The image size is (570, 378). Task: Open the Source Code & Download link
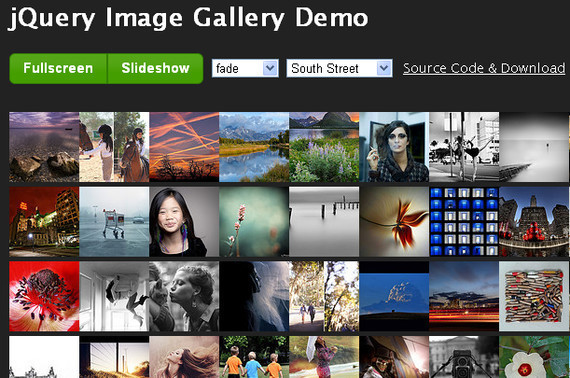(x=484, y=68)
